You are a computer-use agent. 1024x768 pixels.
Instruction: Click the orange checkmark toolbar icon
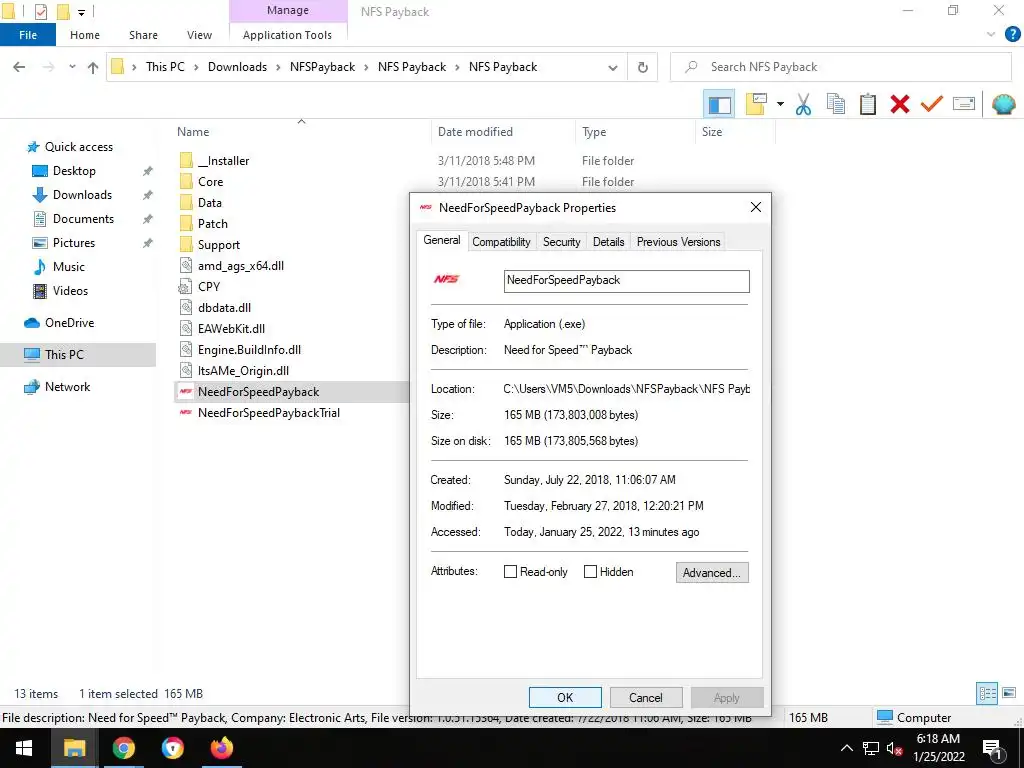click(x=932, y=104)
